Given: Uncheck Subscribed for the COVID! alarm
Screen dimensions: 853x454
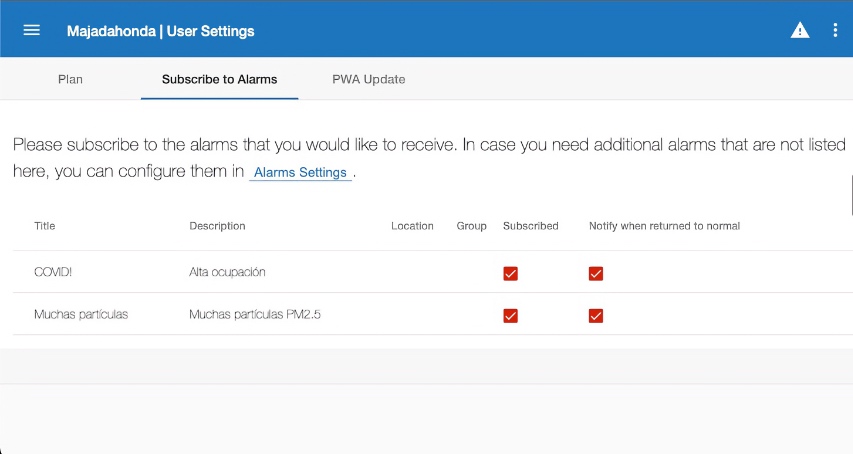Looking at the screenshot, I should click(x=510, y=273).
